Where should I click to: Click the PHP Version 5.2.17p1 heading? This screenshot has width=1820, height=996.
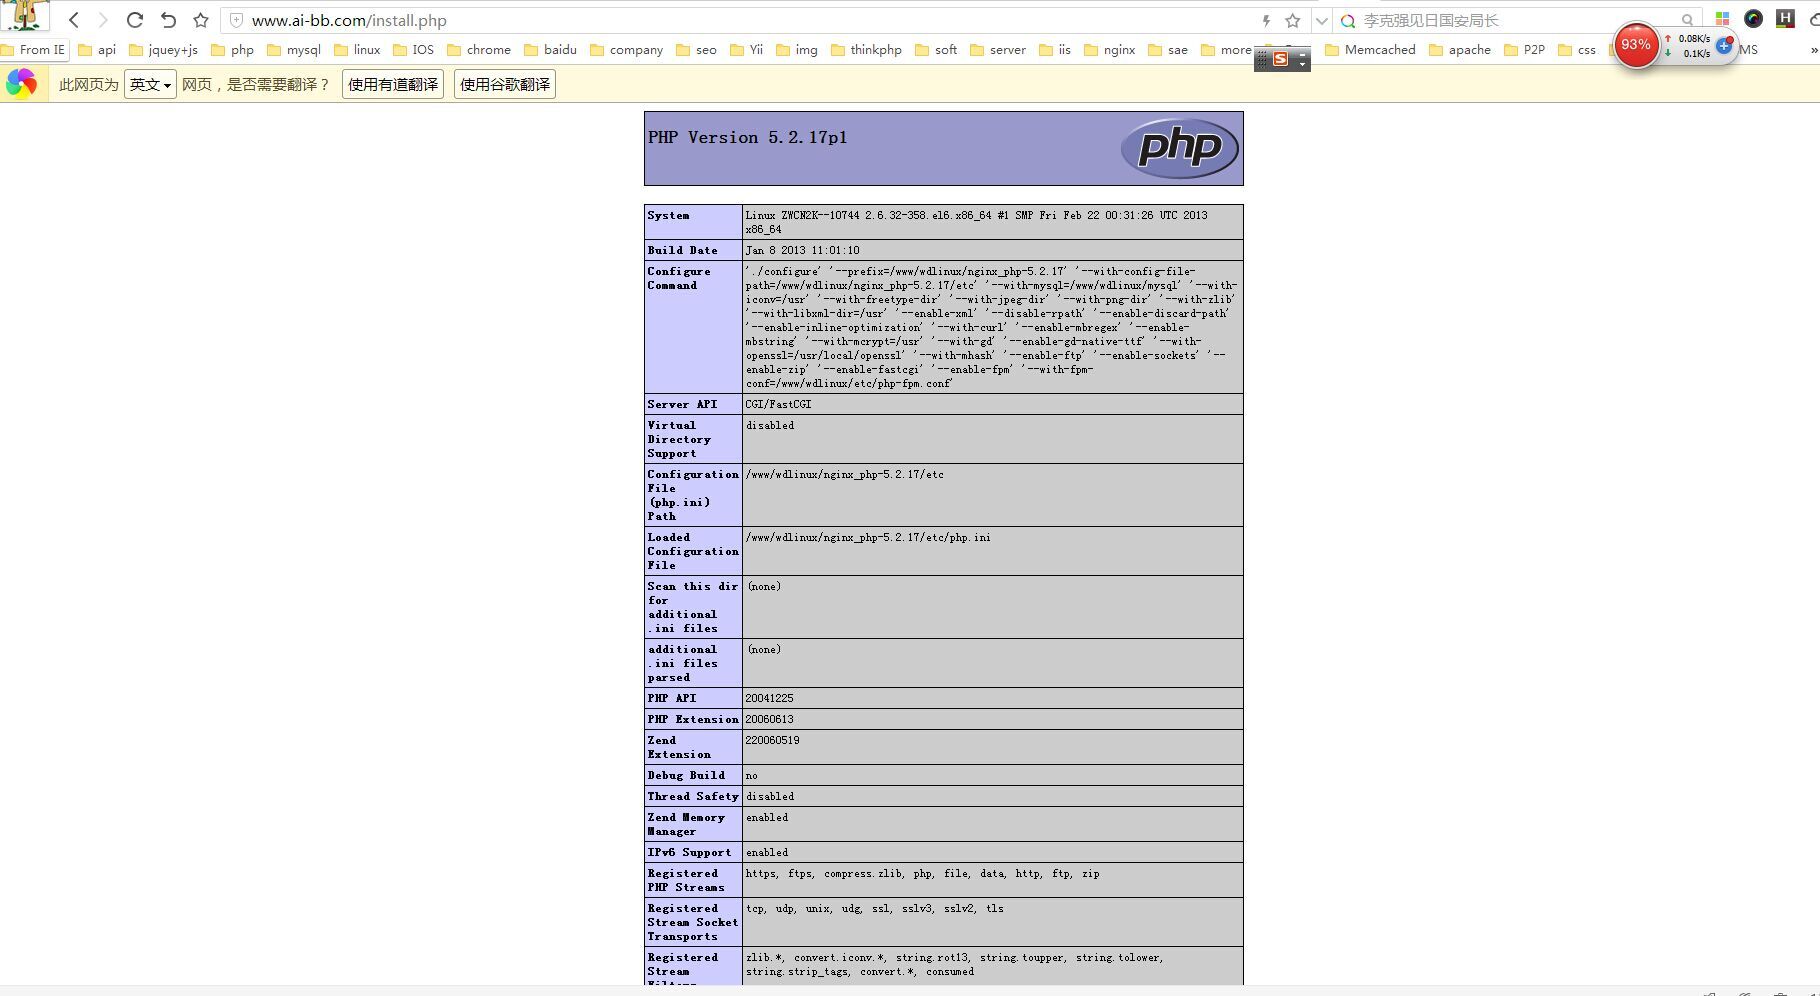[748, 138]
